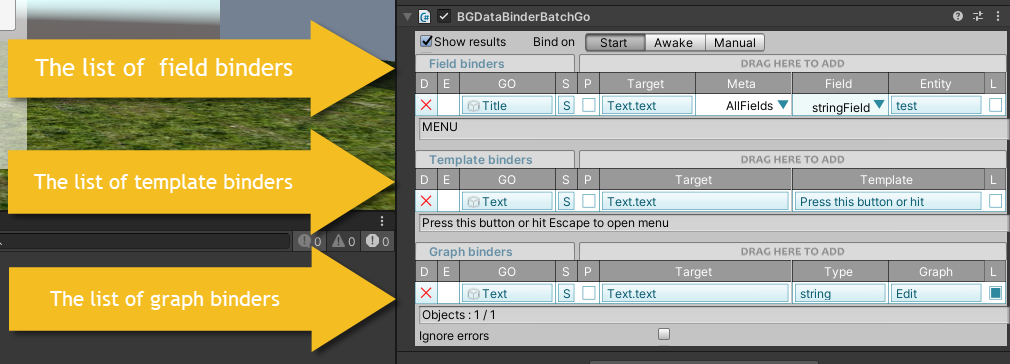Set Bind on to Manual
The height and width of the screenshot is (364, 1010).
tap(735, 43)
